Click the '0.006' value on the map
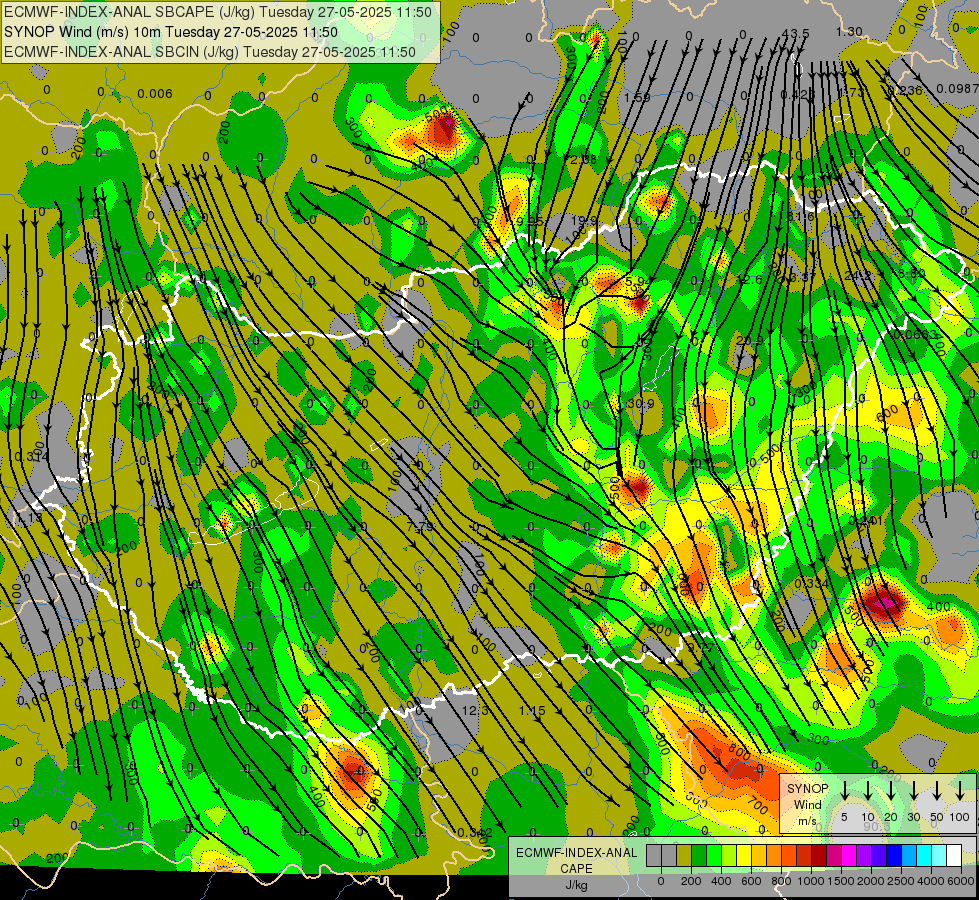 pos(155,94)
